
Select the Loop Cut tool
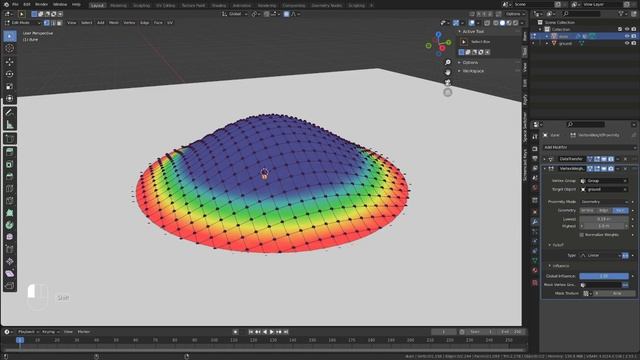(9, 189)
